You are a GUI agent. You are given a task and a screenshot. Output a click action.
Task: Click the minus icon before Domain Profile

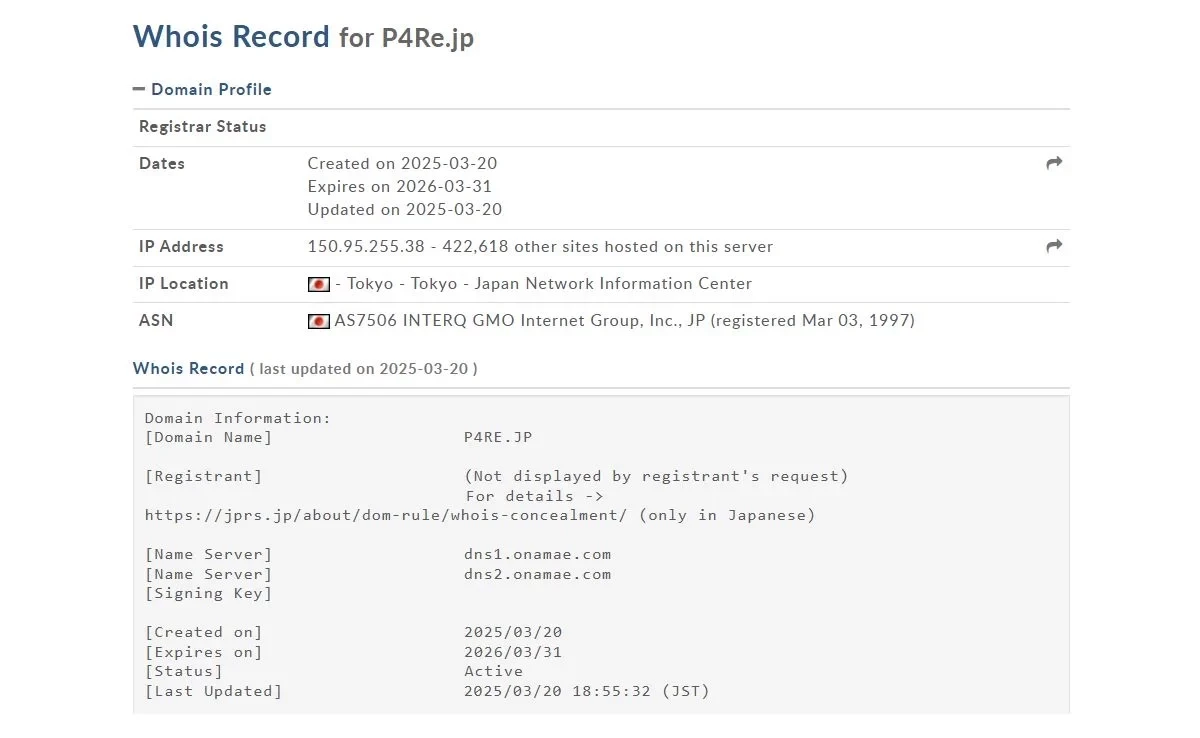coord(139,89)
